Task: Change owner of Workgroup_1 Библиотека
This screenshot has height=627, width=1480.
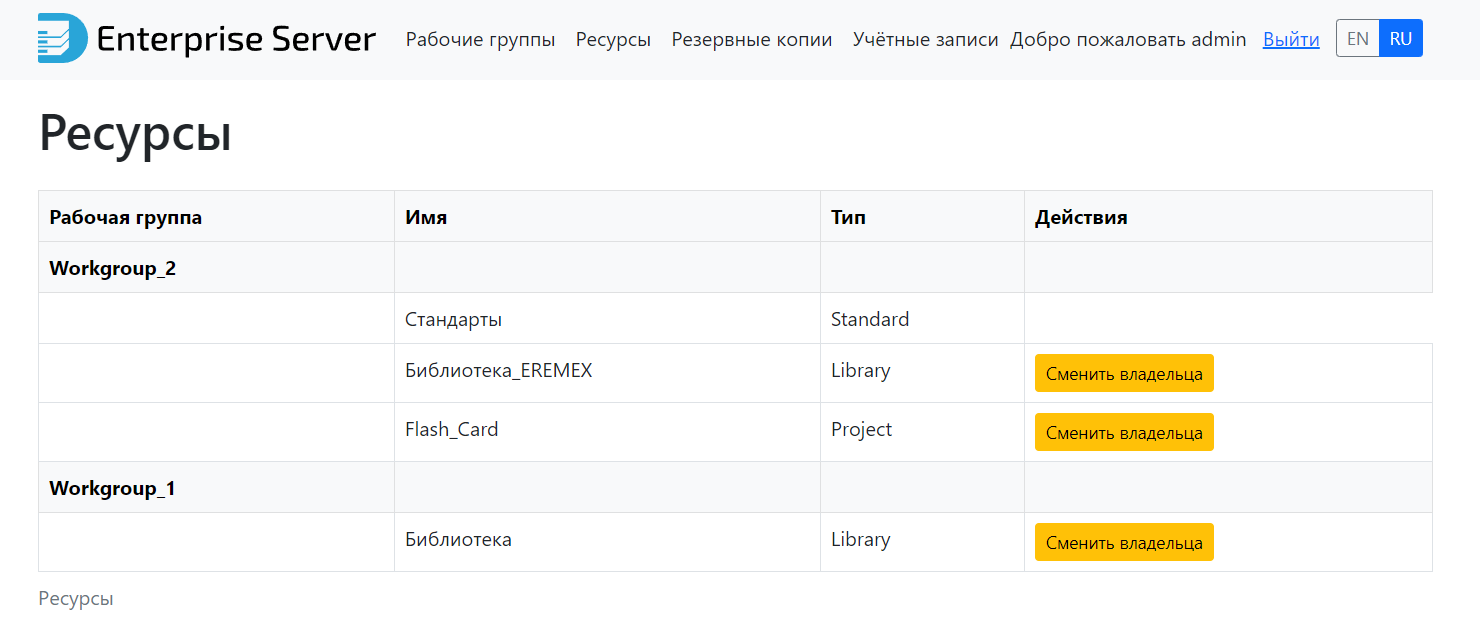Action: coord(1124,543)
